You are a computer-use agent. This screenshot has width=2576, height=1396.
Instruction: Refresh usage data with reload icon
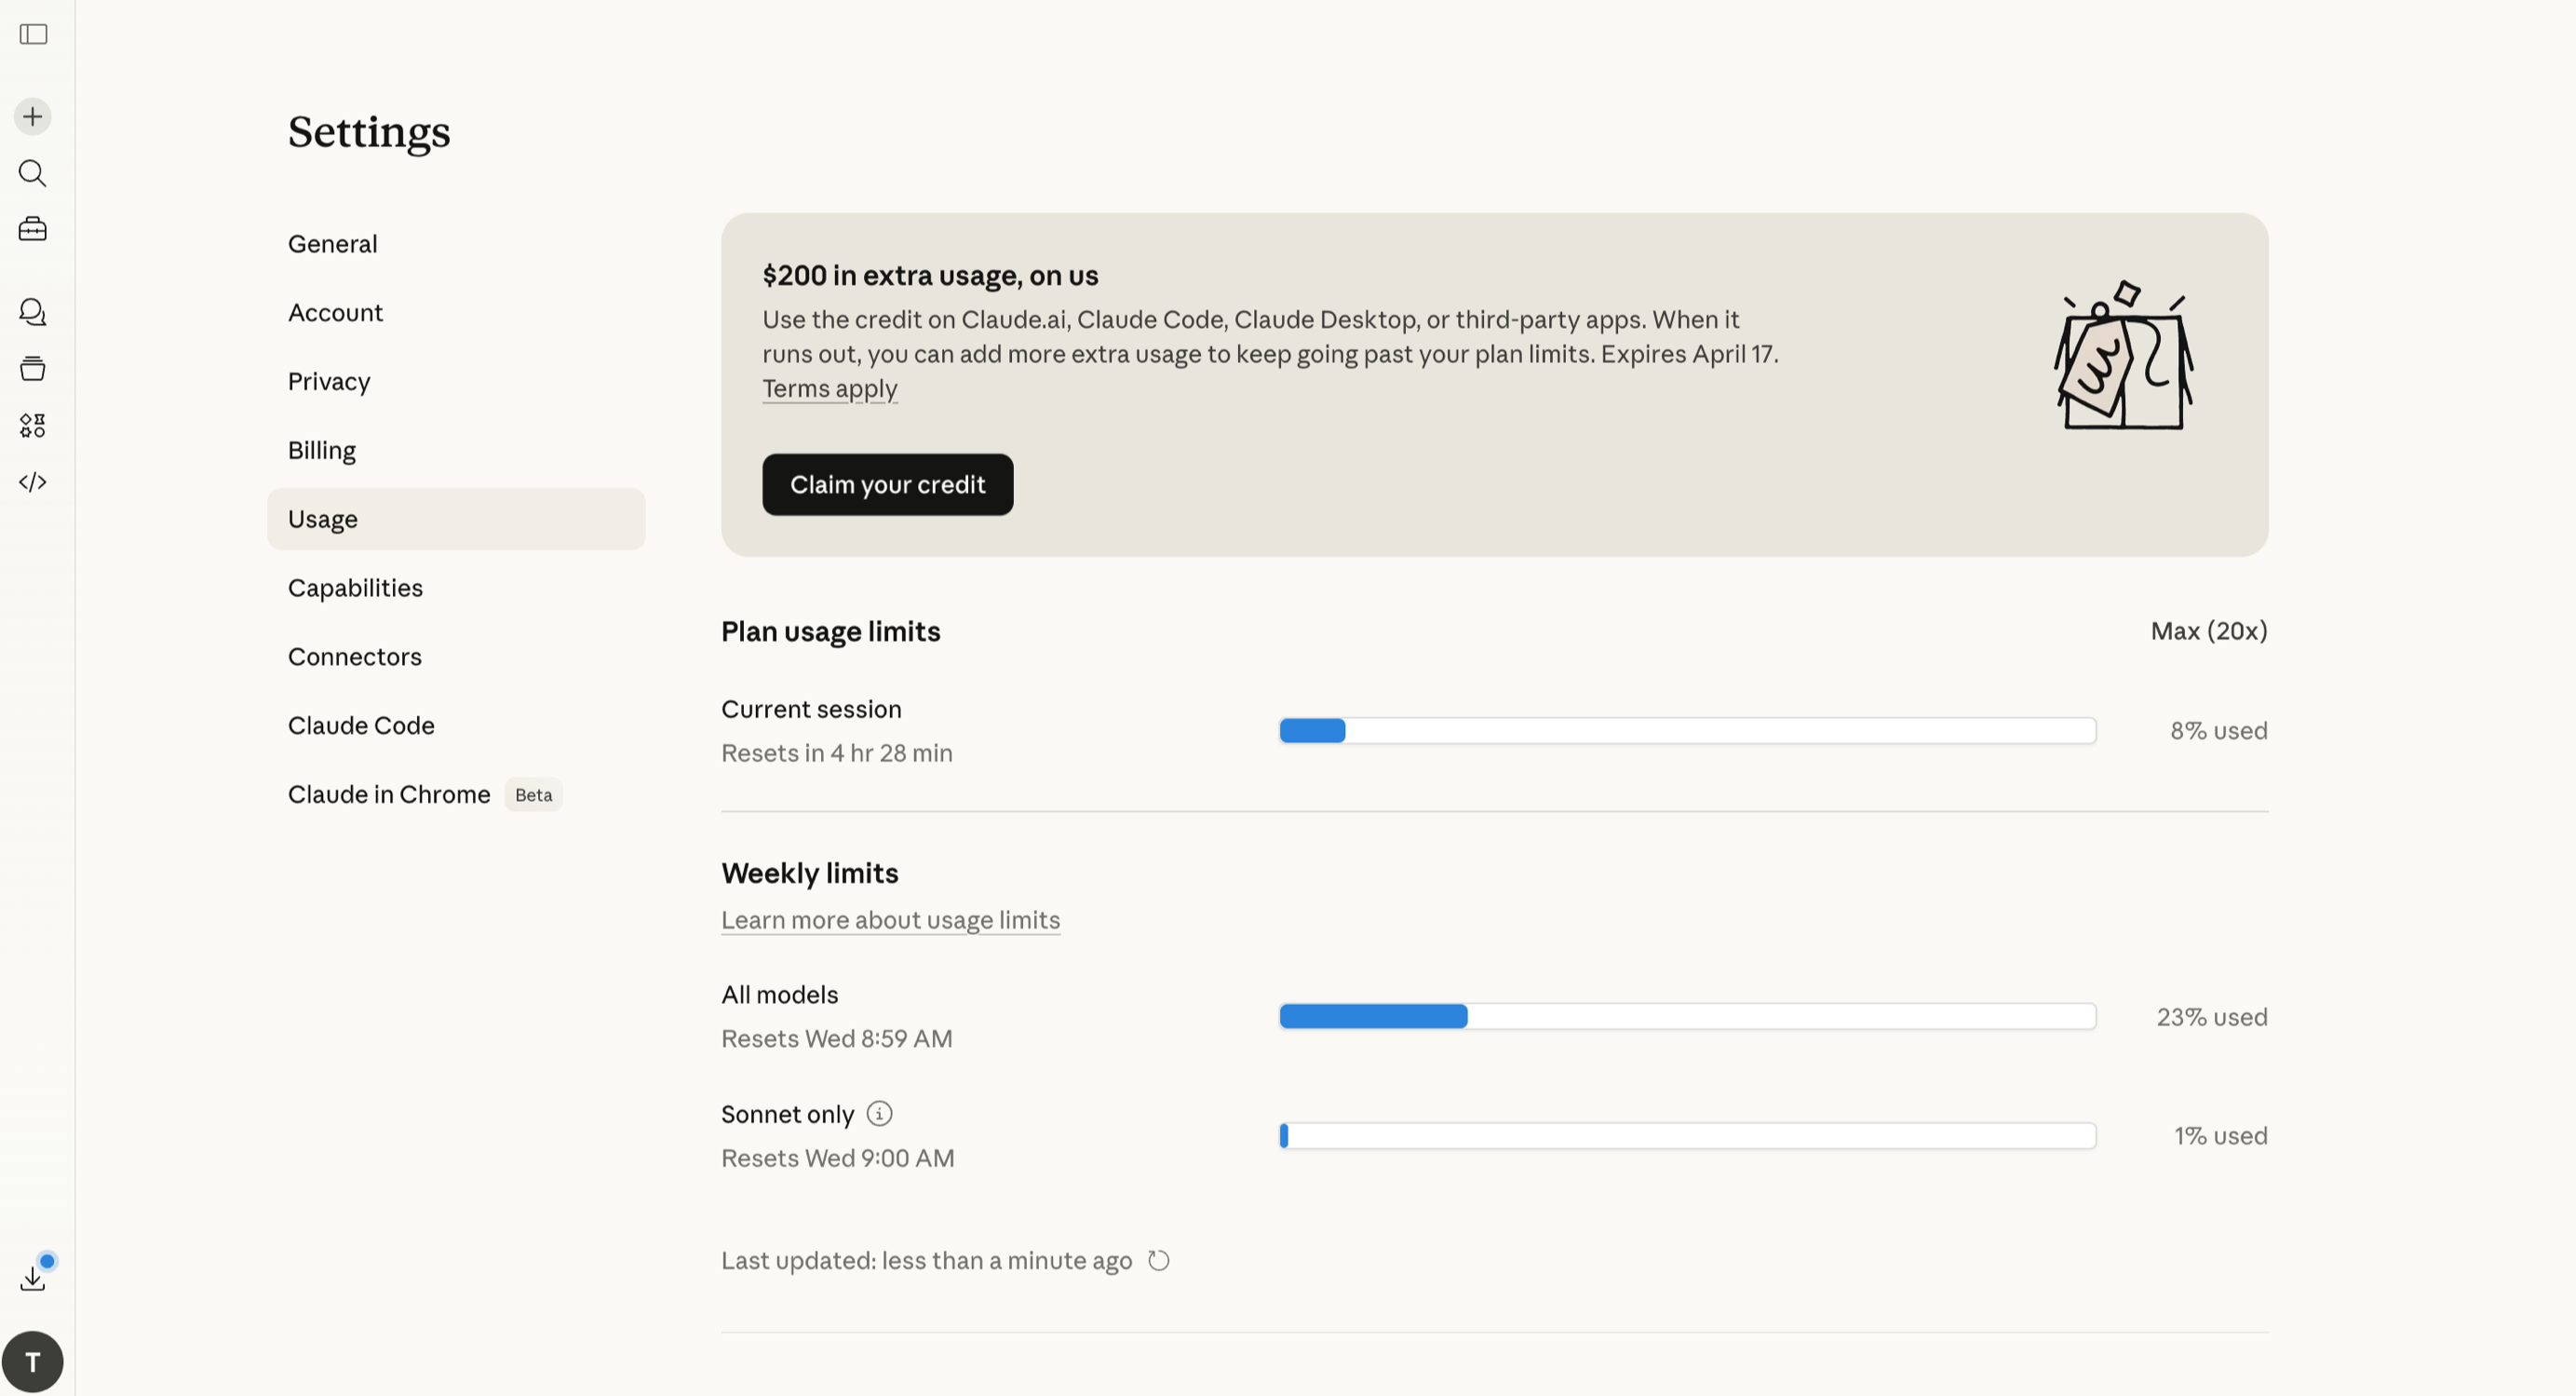click(1158, 1260)
